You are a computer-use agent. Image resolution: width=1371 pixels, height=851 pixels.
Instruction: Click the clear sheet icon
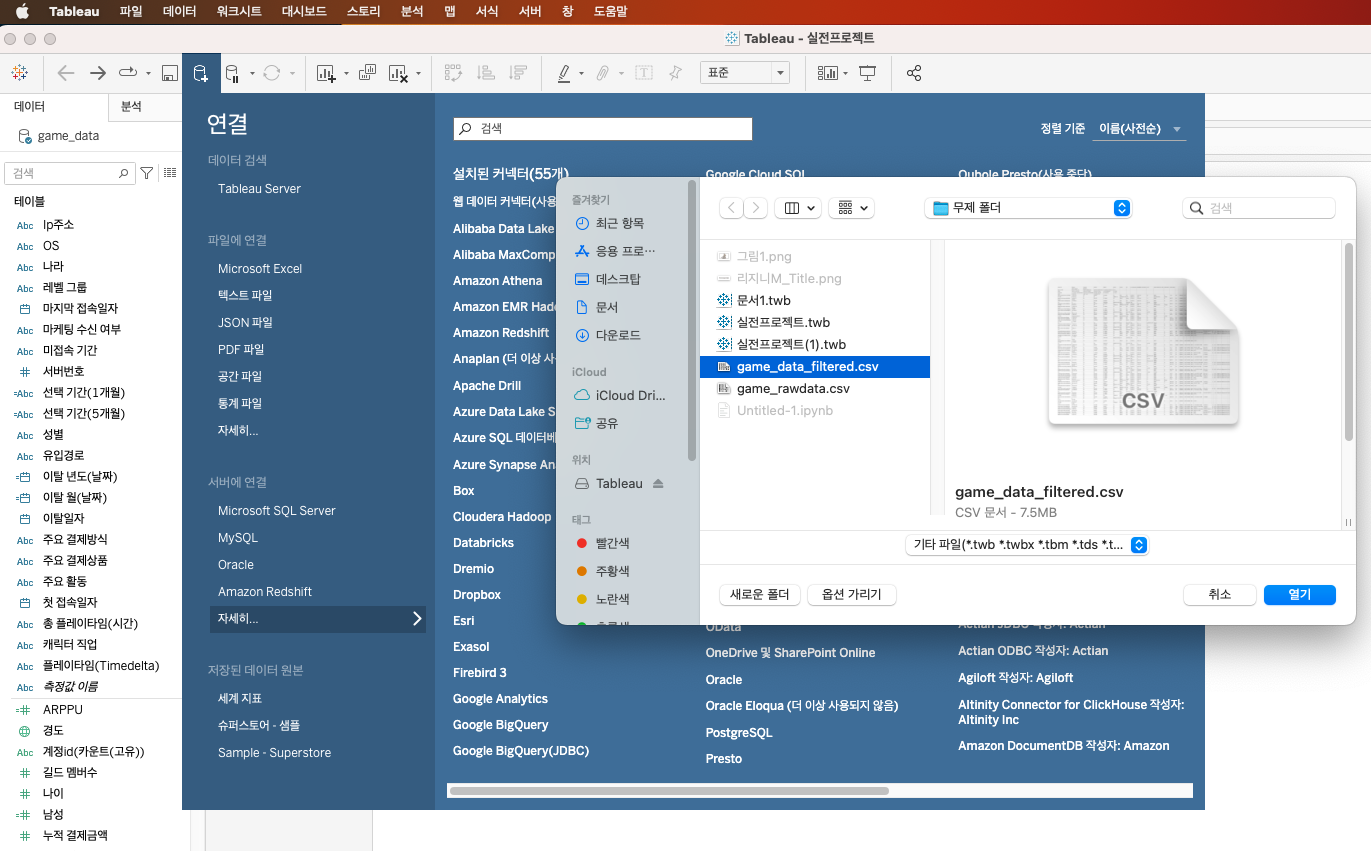[x=398, y=73]
